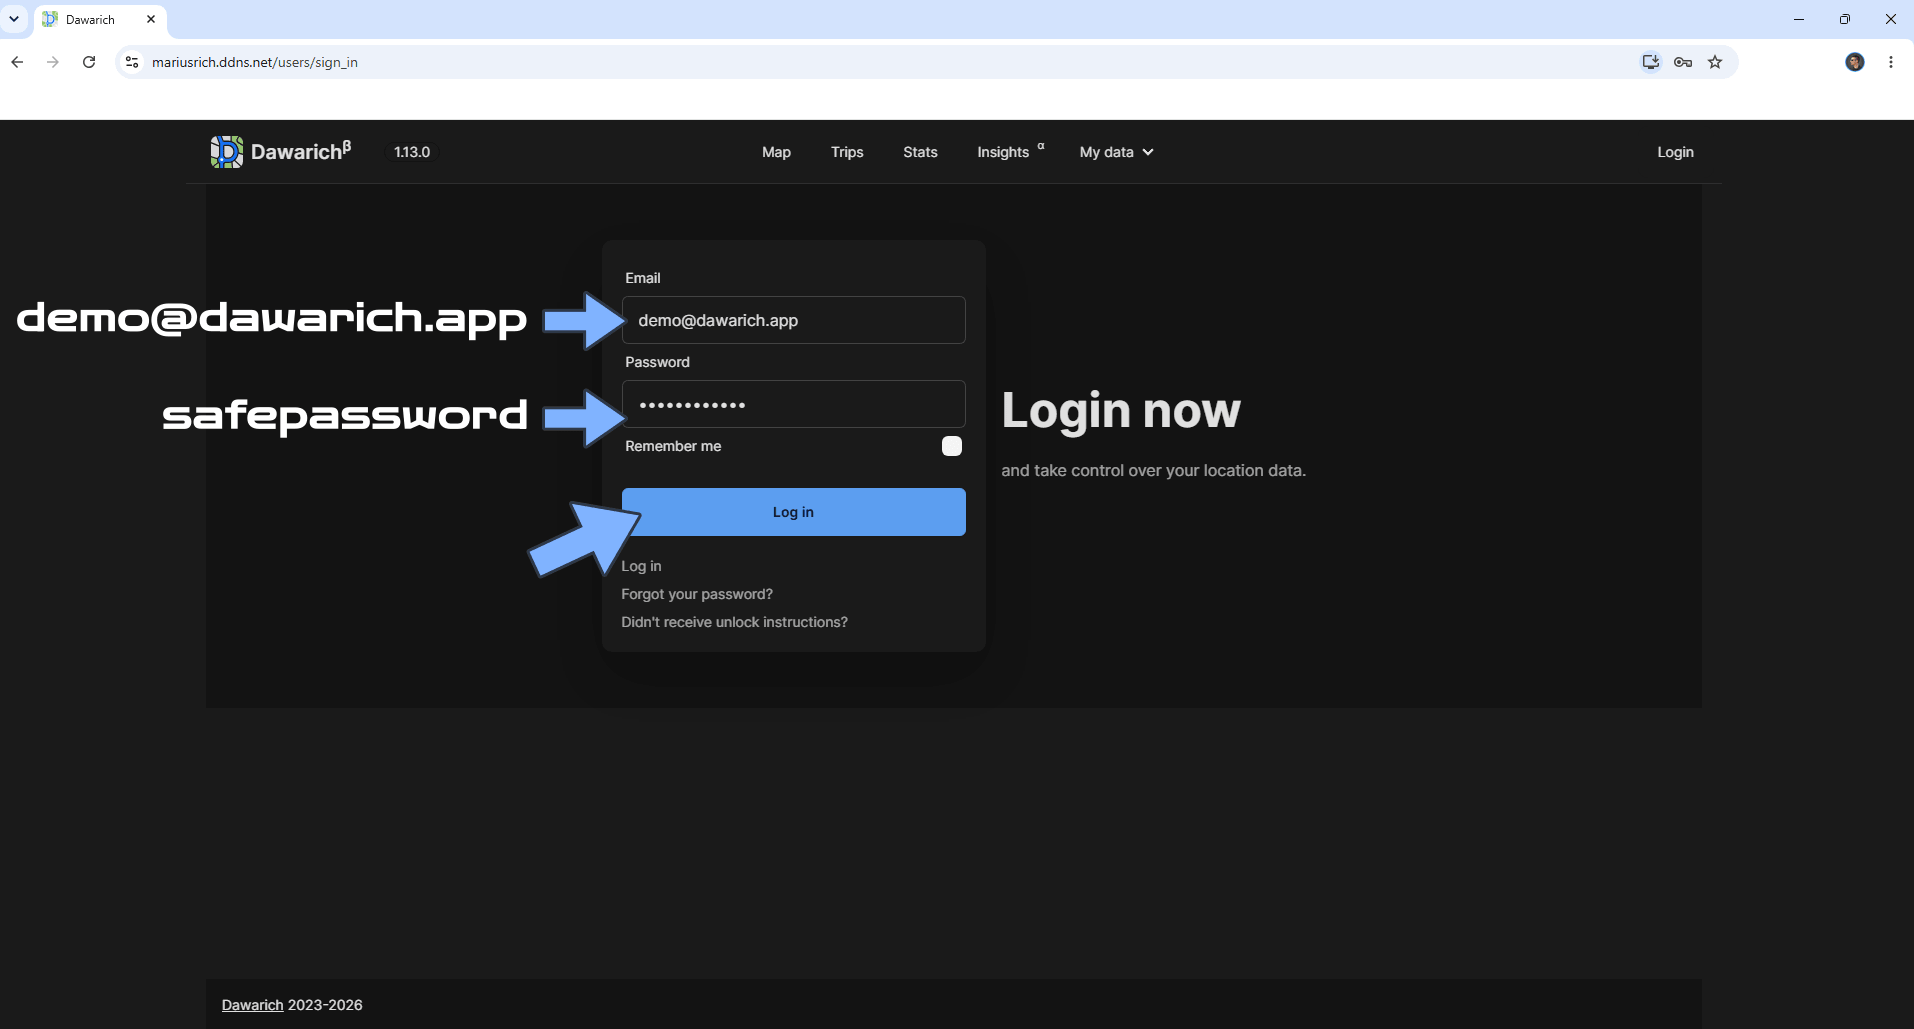This screenshot has width=1914, height=1029.
Task: Reload the current page
Action: tap(89, 62)
